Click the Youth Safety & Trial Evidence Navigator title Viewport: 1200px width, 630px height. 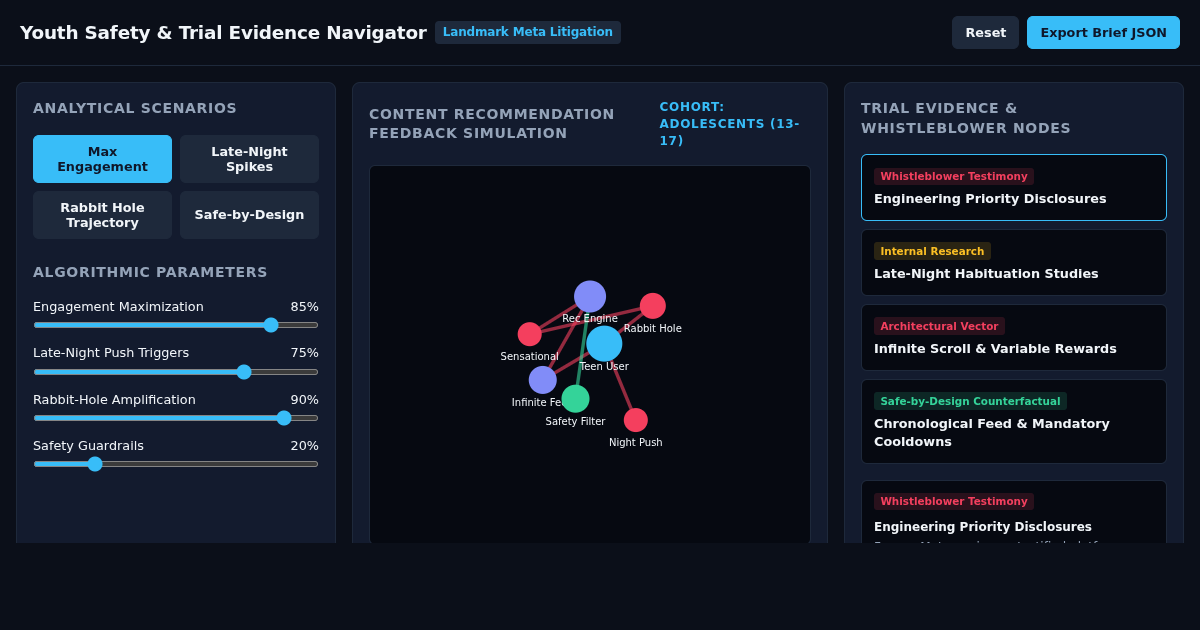(x=223, y=32)
